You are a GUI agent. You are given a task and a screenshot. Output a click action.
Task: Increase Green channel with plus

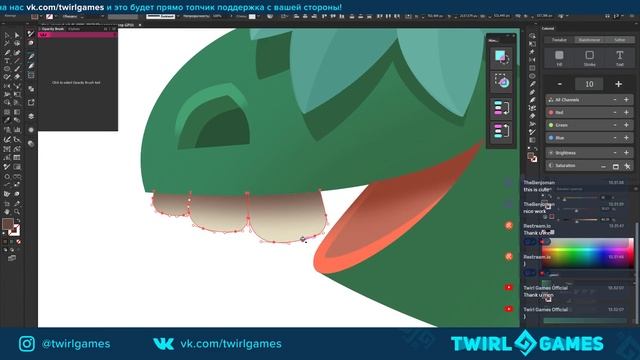pyautogui.click(x=626, y=125)
